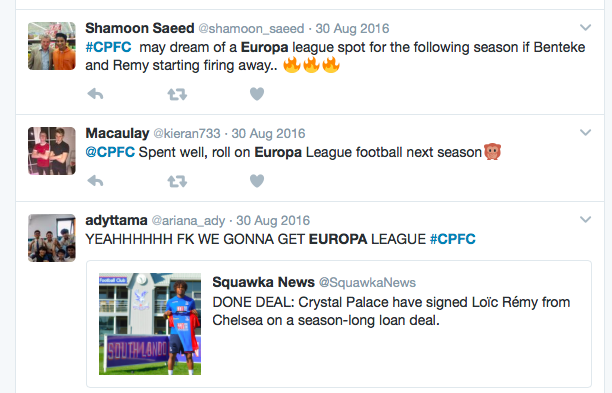View adyttama's profile avatar
The height and width of the screenshot is (393, 612).
(x=52, y=238)
